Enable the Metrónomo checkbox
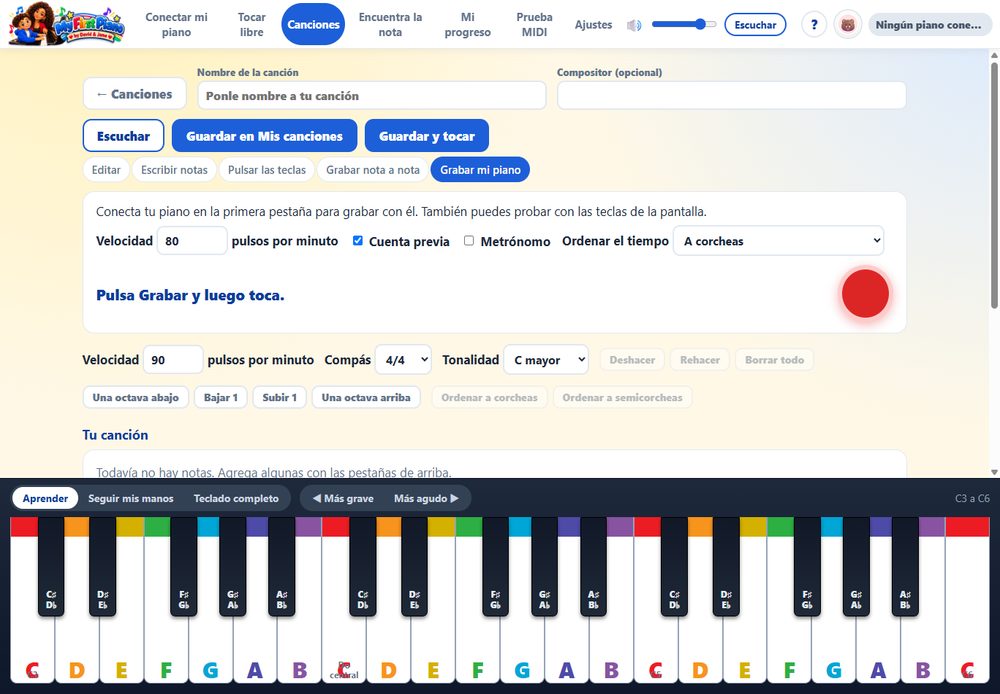 469,240
